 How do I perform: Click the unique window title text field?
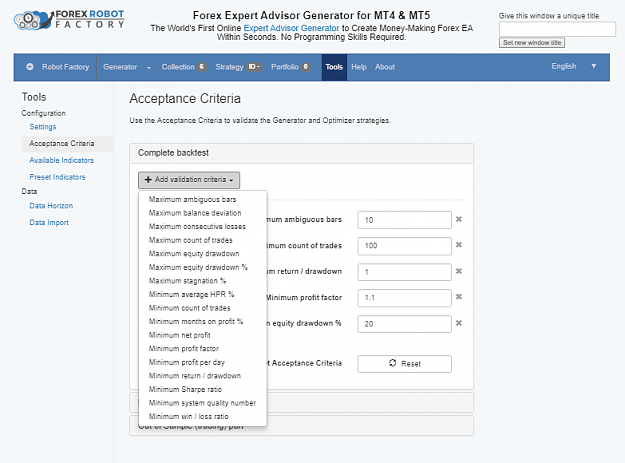tap(557, 29)
